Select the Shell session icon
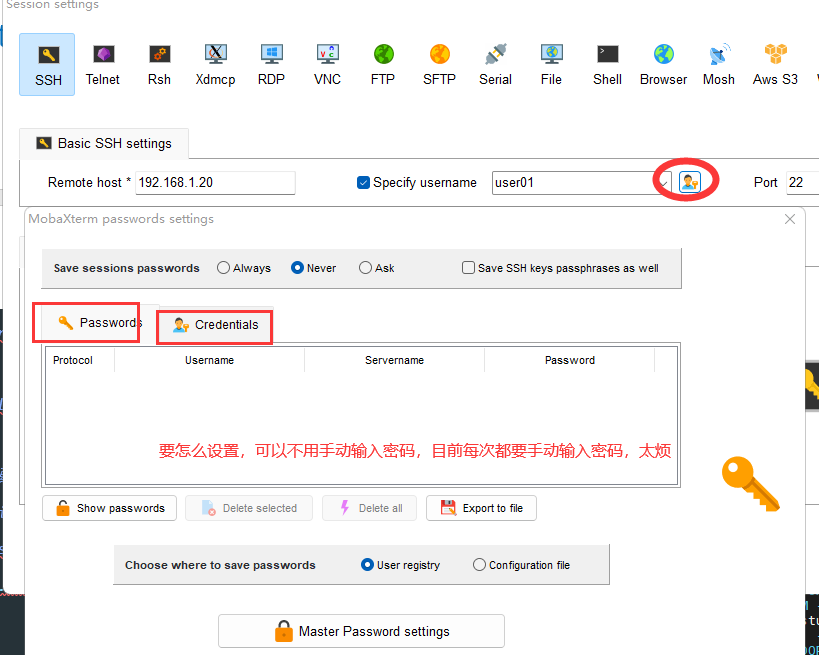Viewport: 819px width, 655px height. point(607,65)
